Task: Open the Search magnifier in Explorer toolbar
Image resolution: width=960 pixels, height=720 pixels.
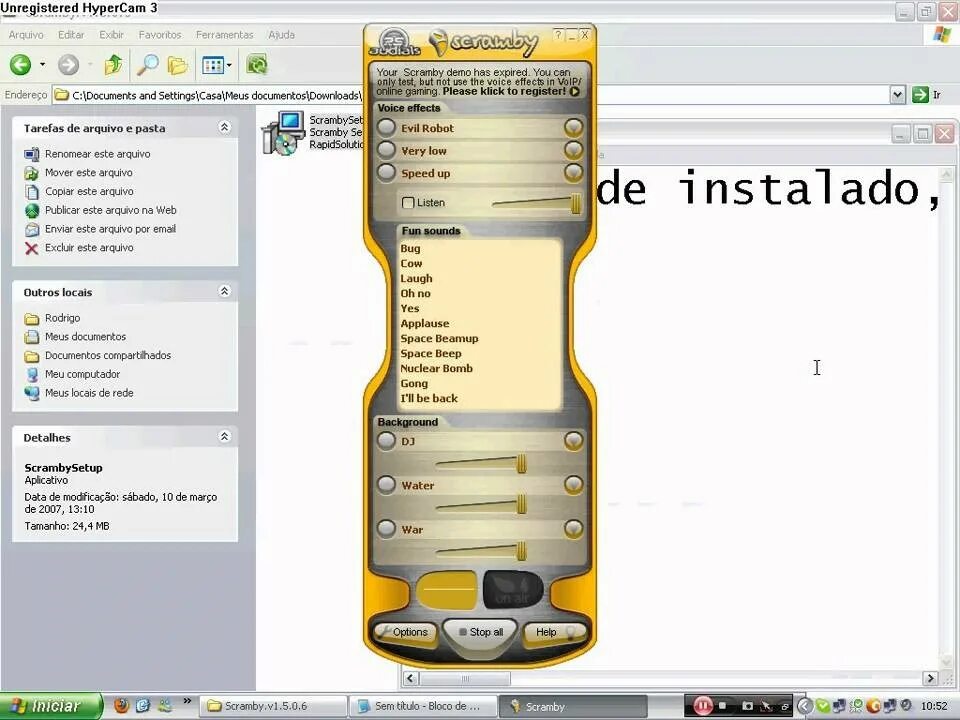Action: tap(148, 64)
